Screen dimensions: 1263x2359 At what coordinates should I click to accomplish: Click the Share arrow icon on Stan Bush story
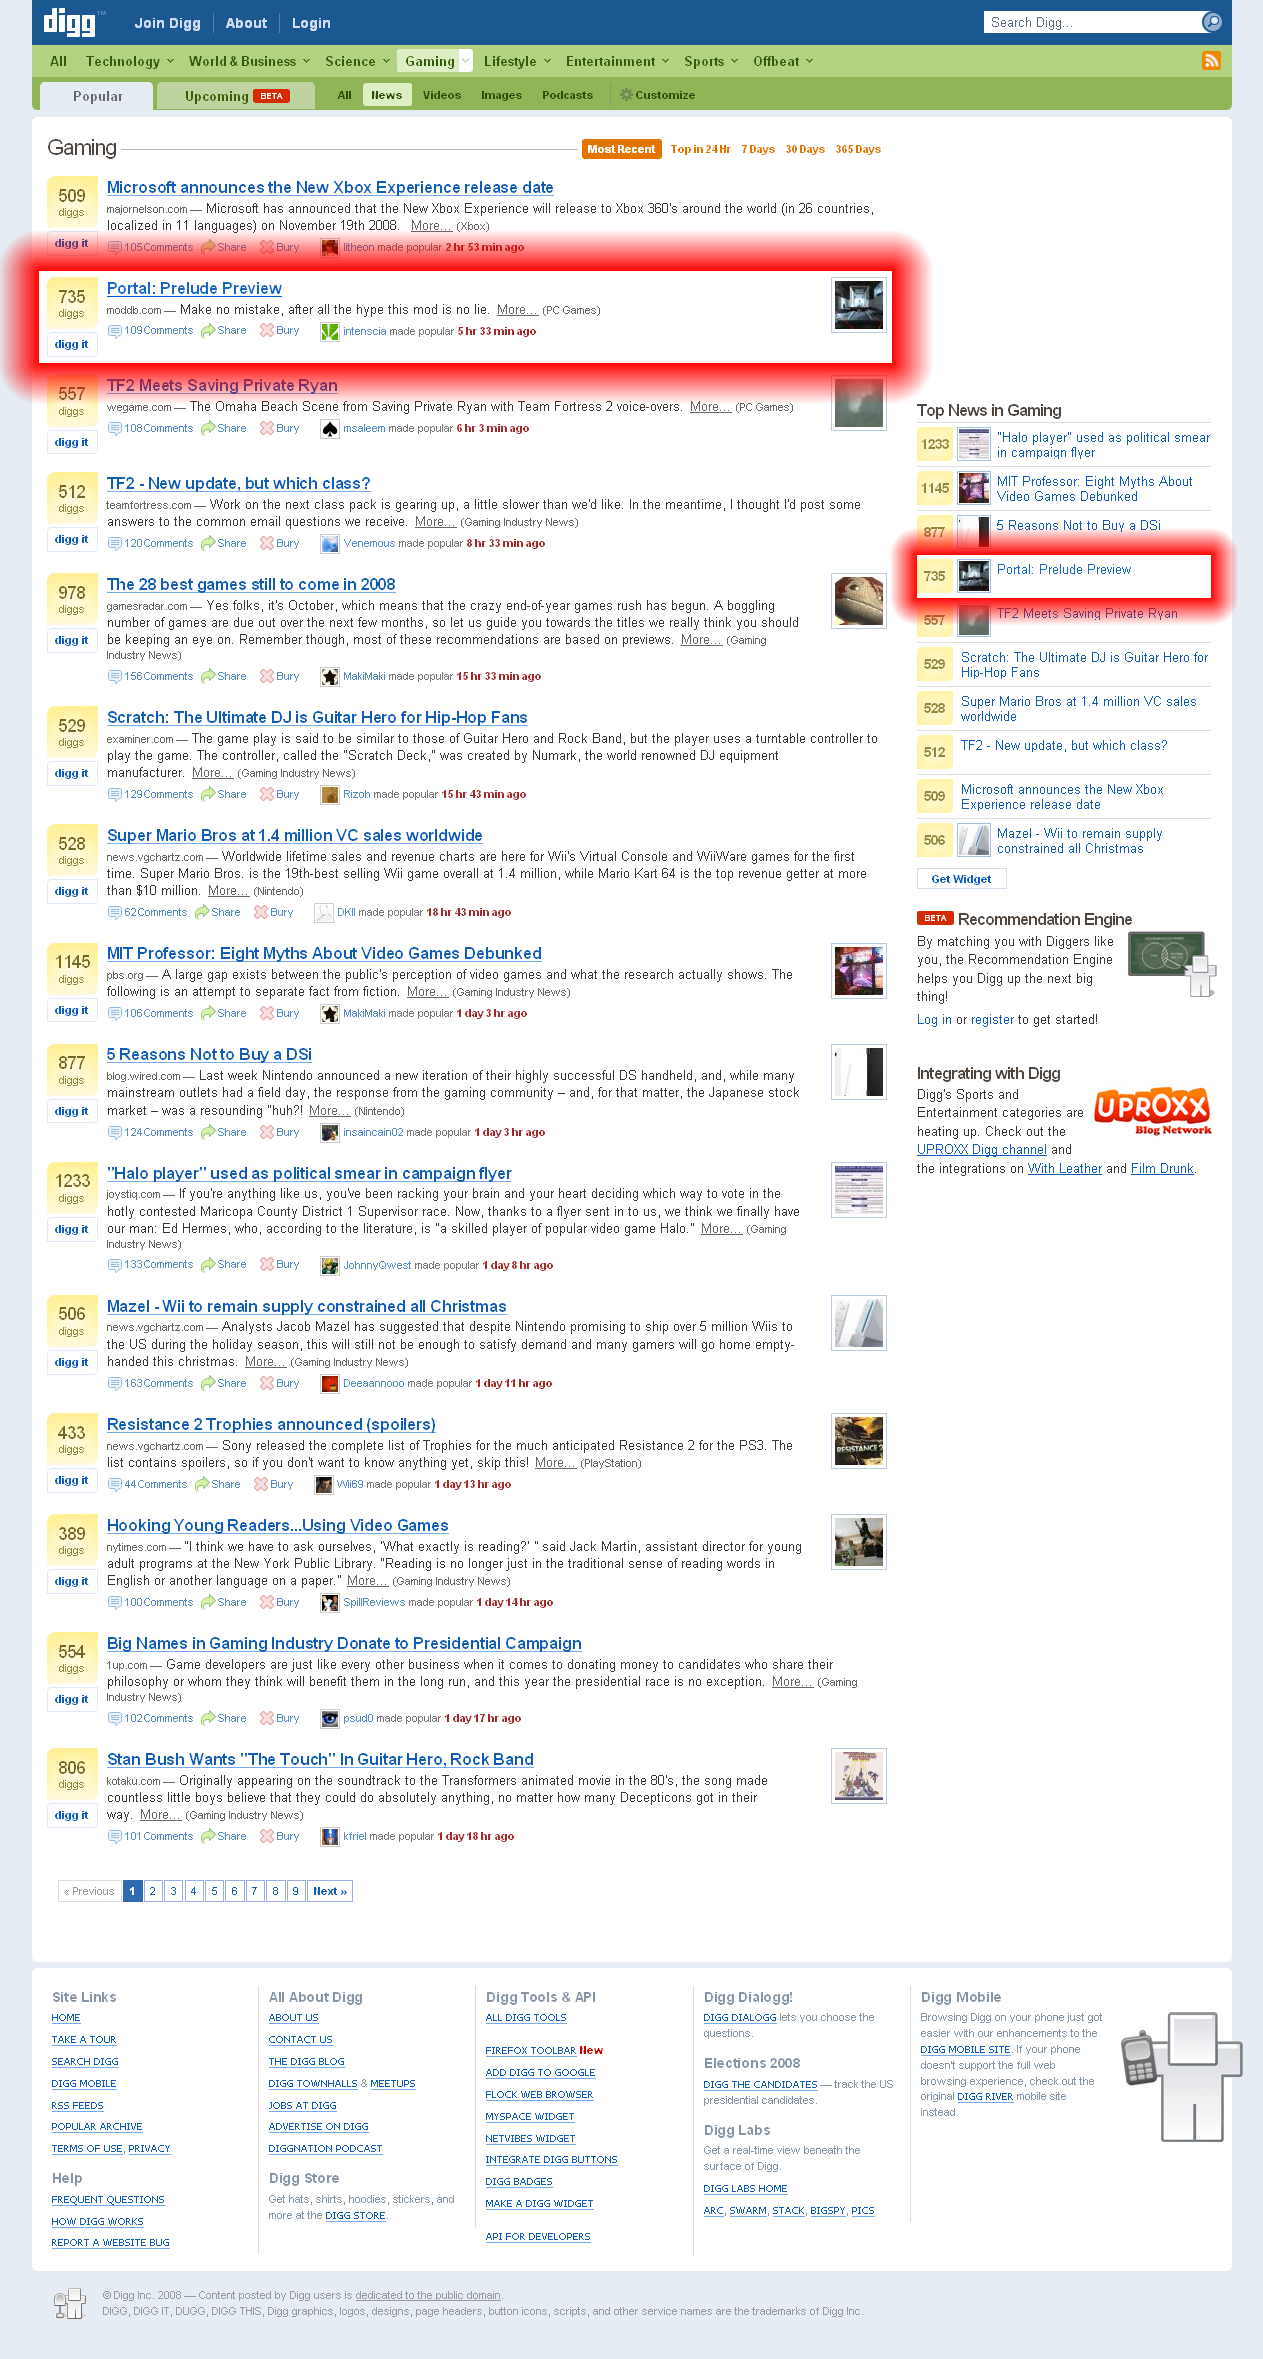pos(208,1836)
